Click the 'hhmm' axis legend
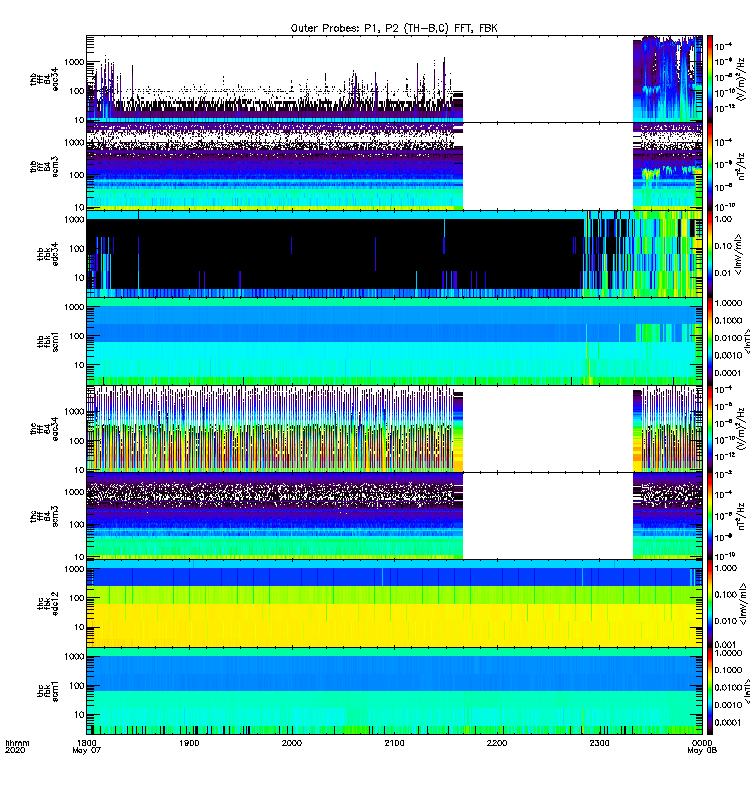The image size is (750, 800). tap(17, 743)
